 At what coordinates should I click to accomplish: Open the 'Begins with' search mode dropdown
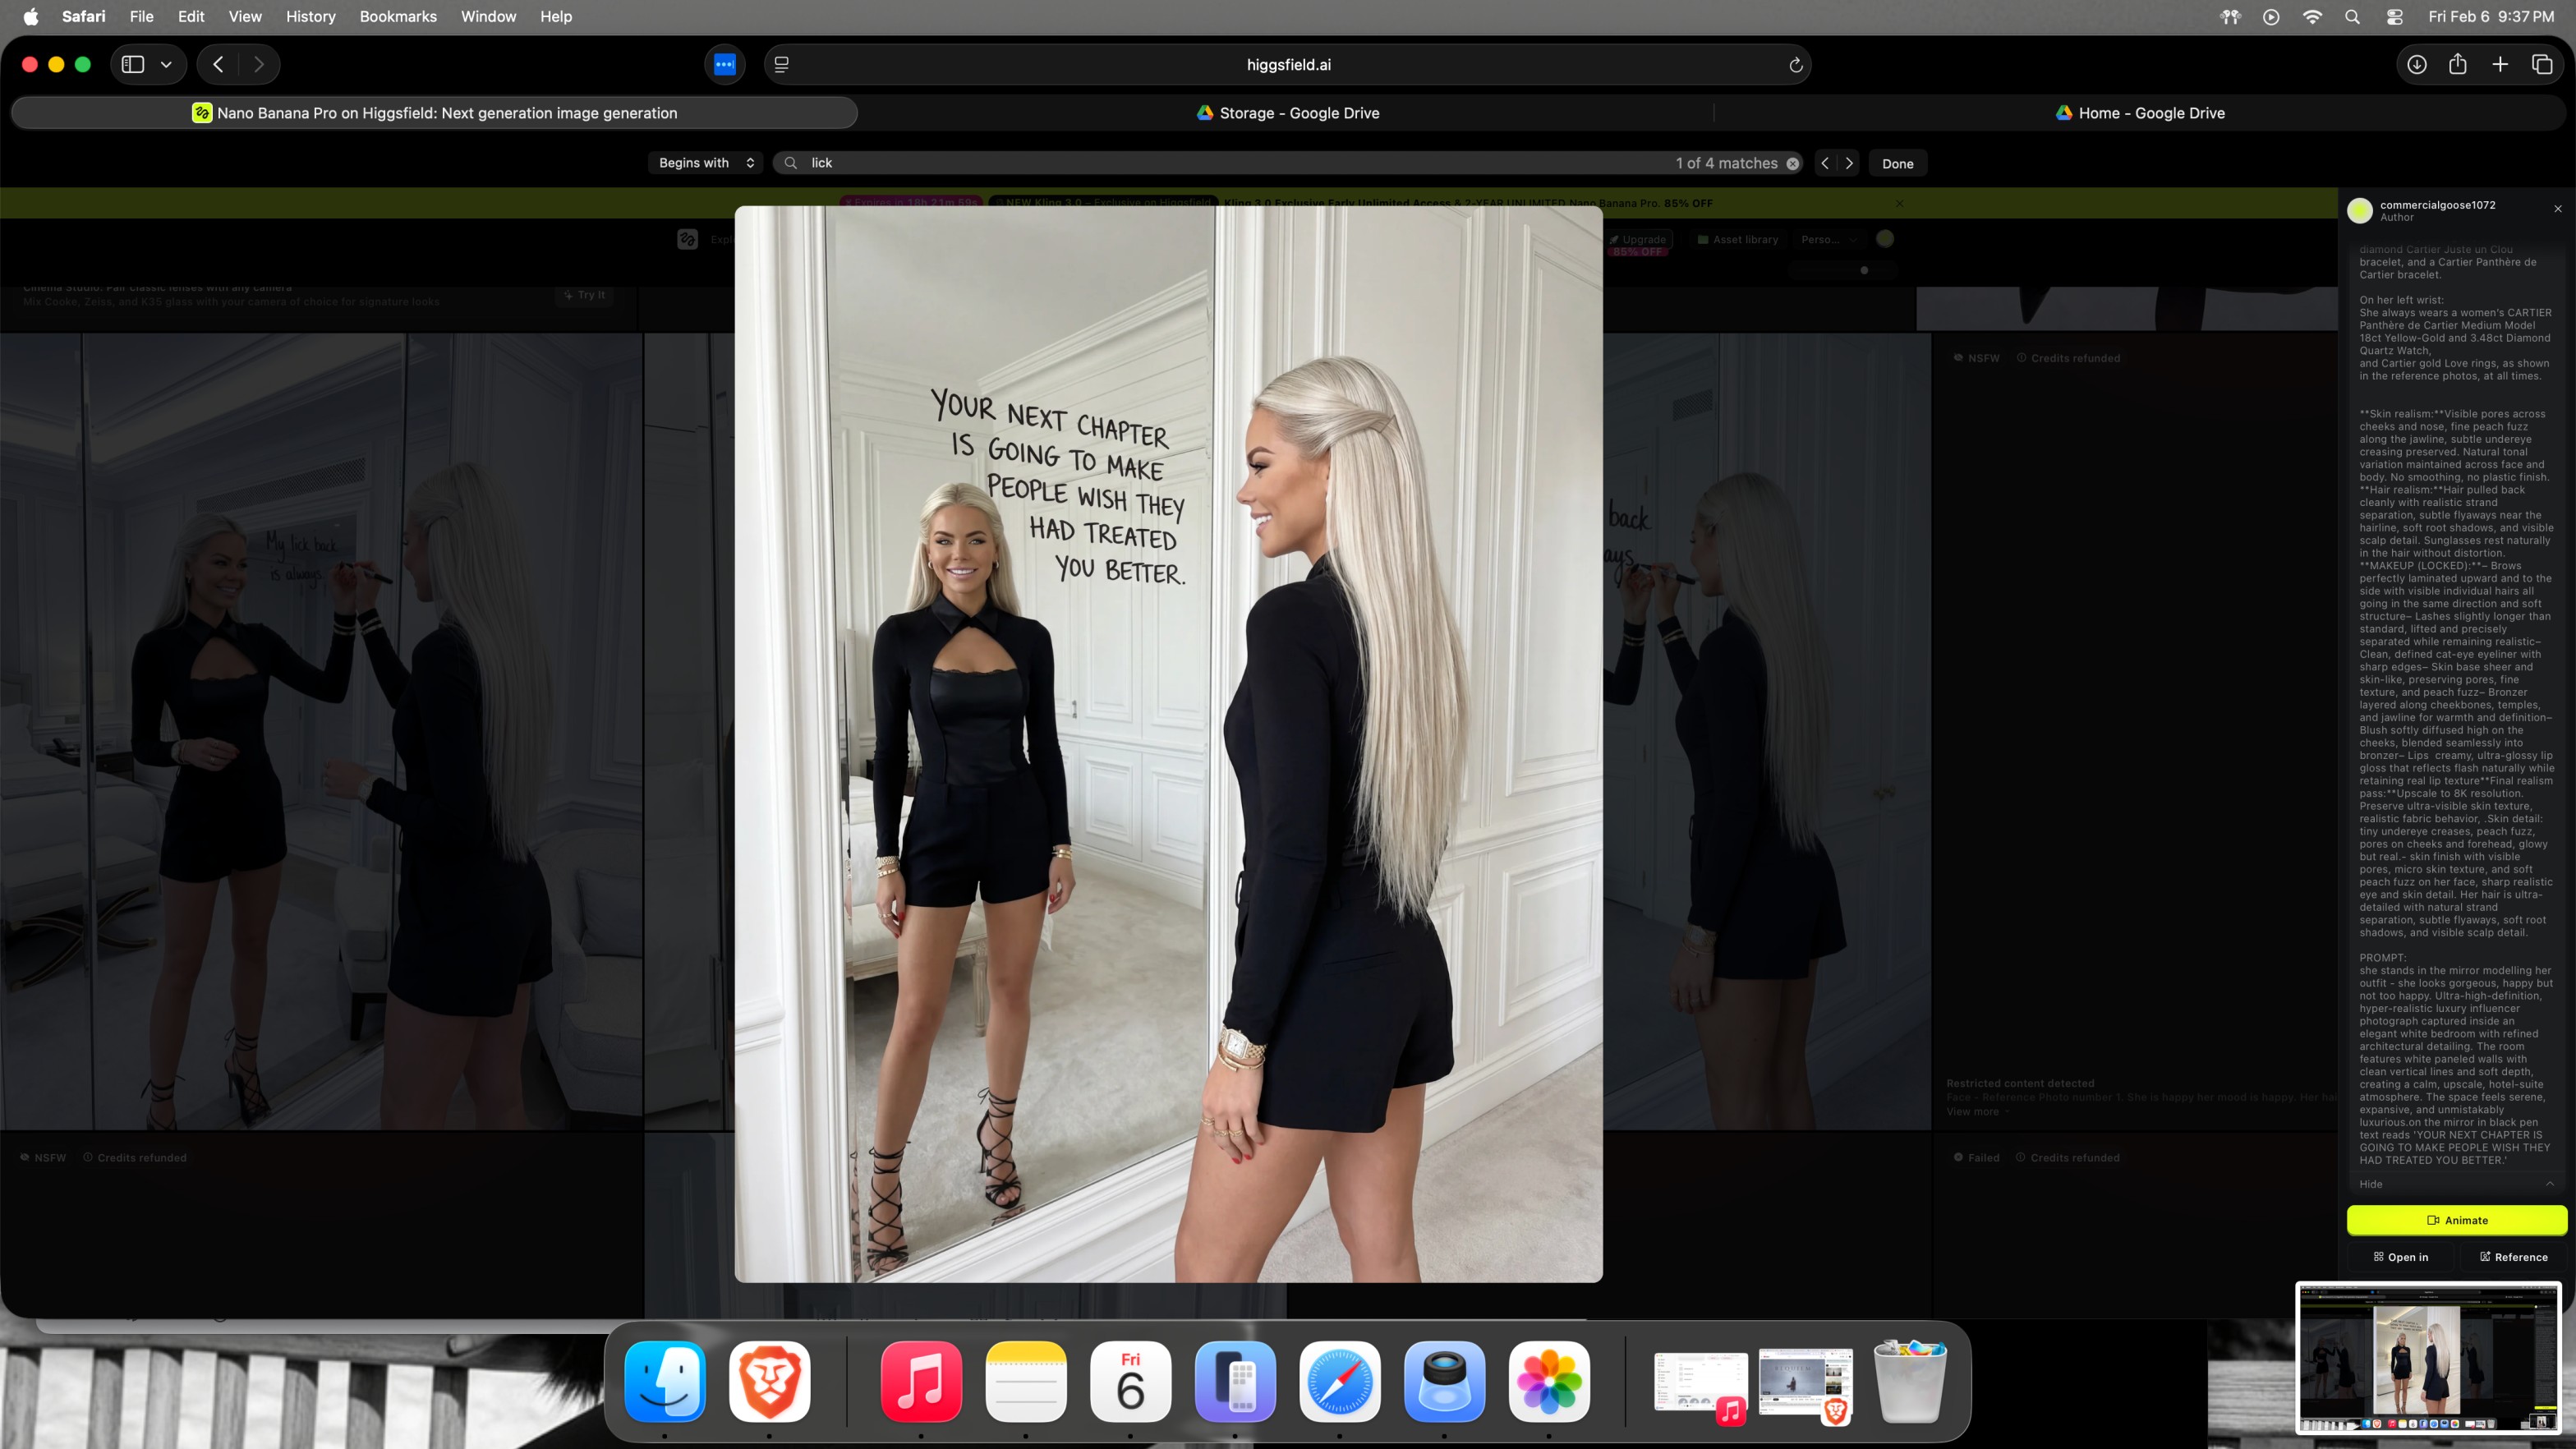point(706,163)
